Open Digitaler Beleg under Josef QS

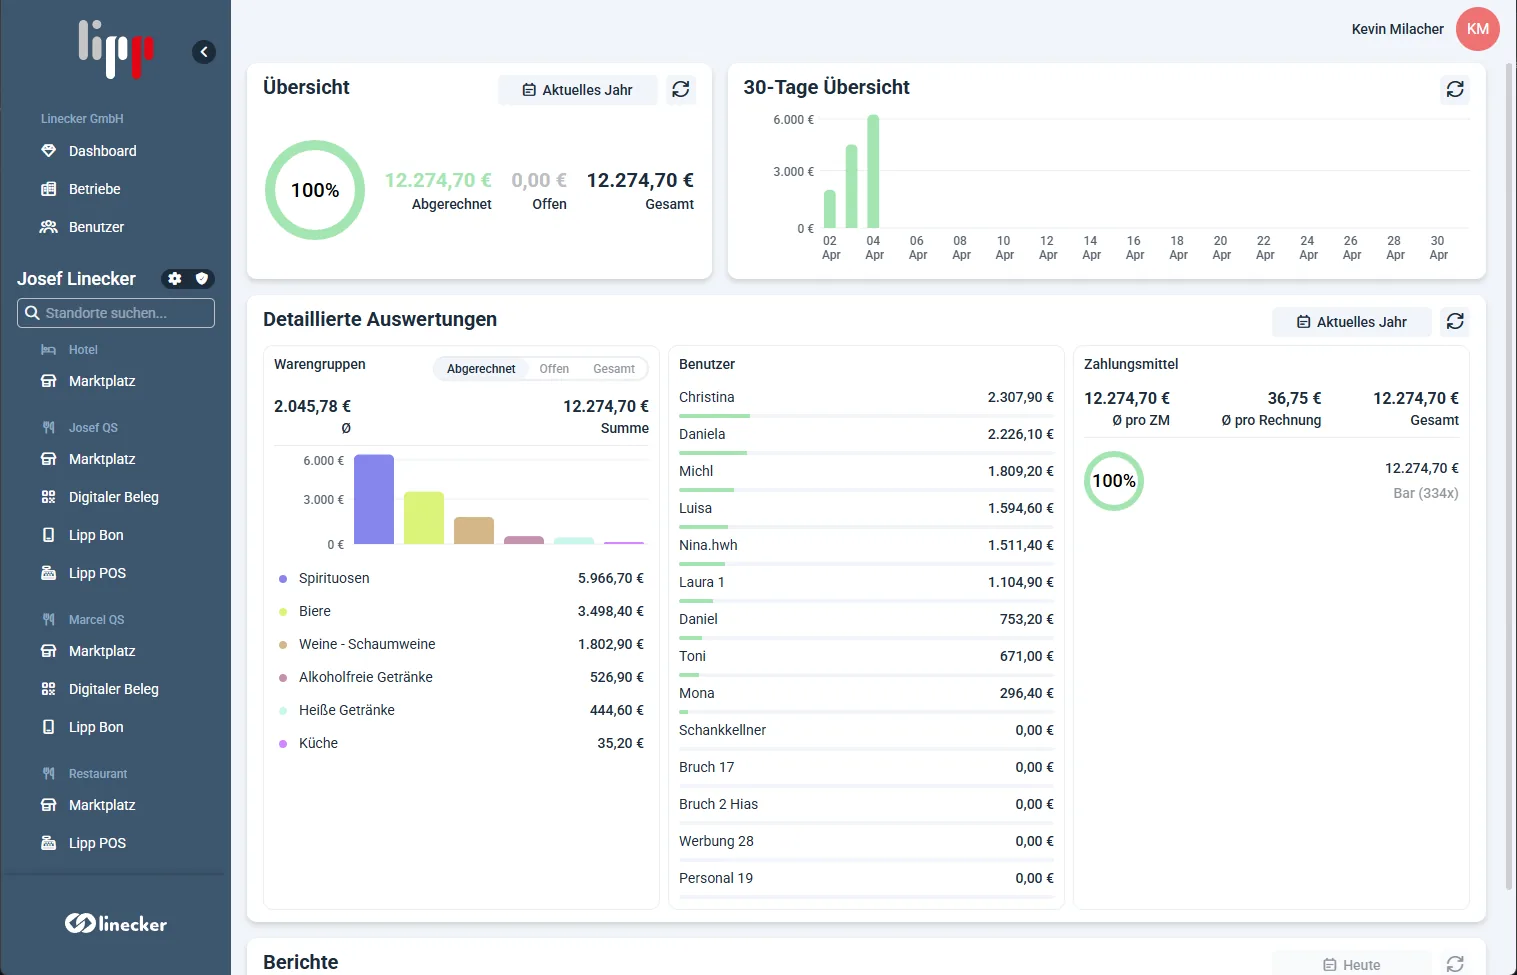[115, 497]
